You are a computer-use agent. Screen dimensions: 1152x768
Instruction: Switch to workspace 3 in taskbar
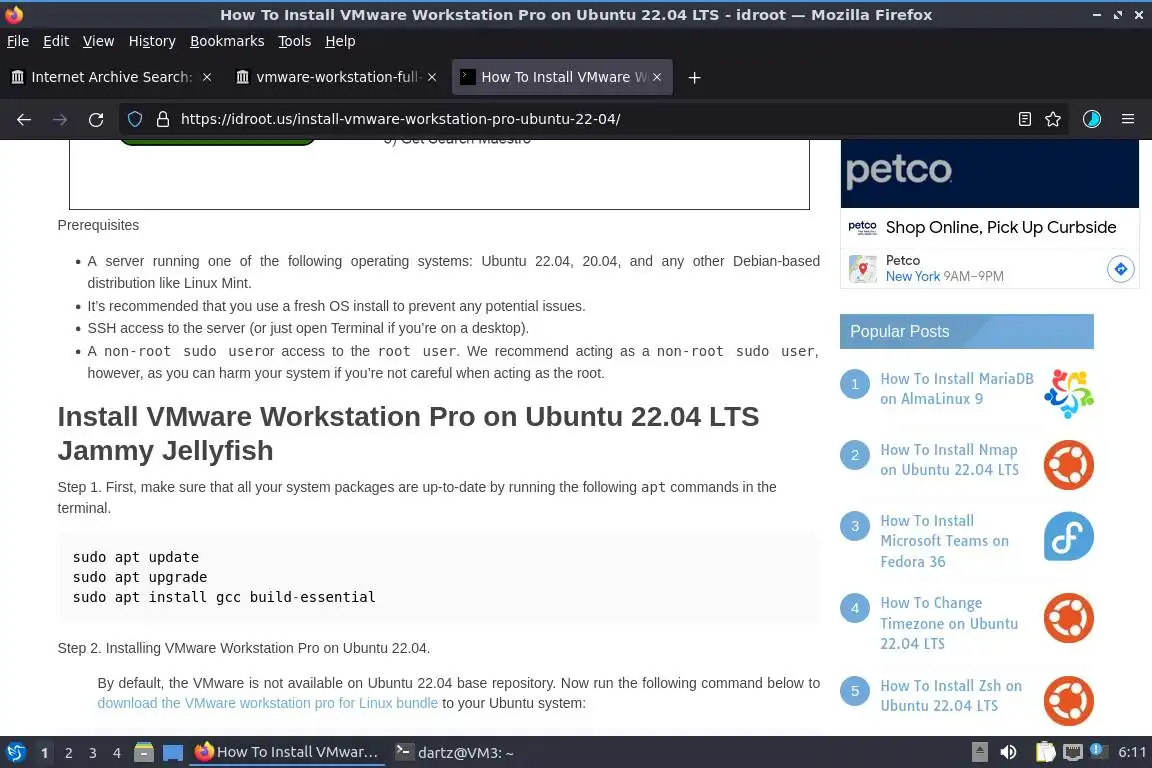tap(93, 753)
